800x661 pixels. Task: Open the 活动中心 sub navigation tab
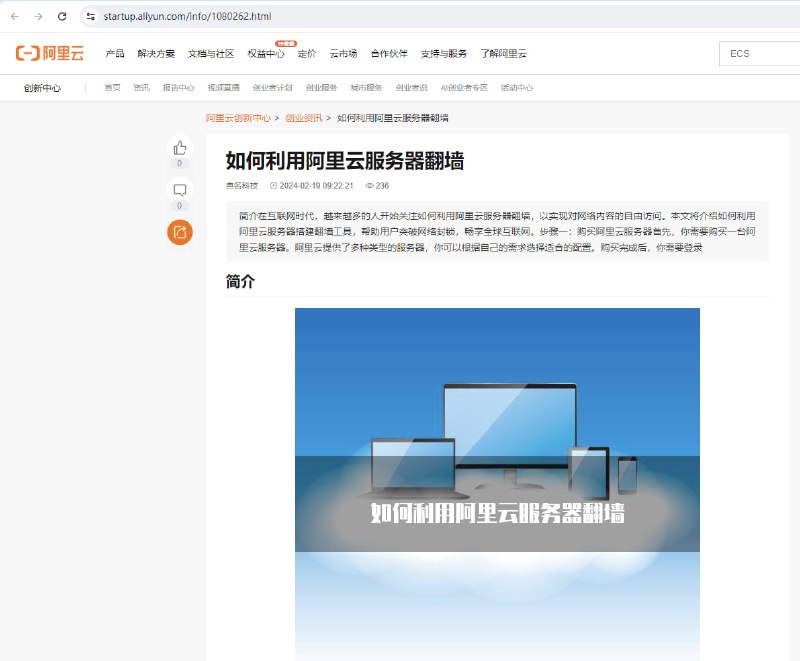tap(516, 88)
